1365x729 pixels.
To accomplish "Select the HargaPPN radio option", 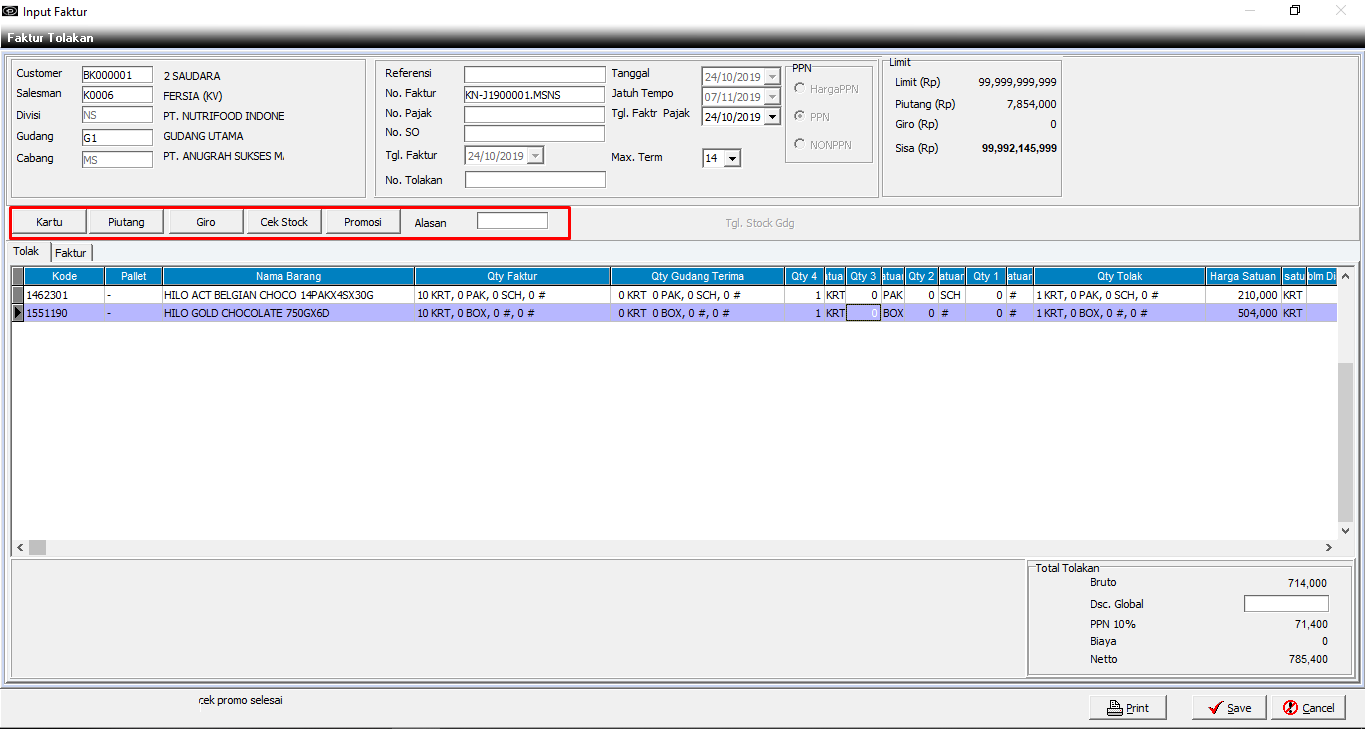I will click(800, 89).
